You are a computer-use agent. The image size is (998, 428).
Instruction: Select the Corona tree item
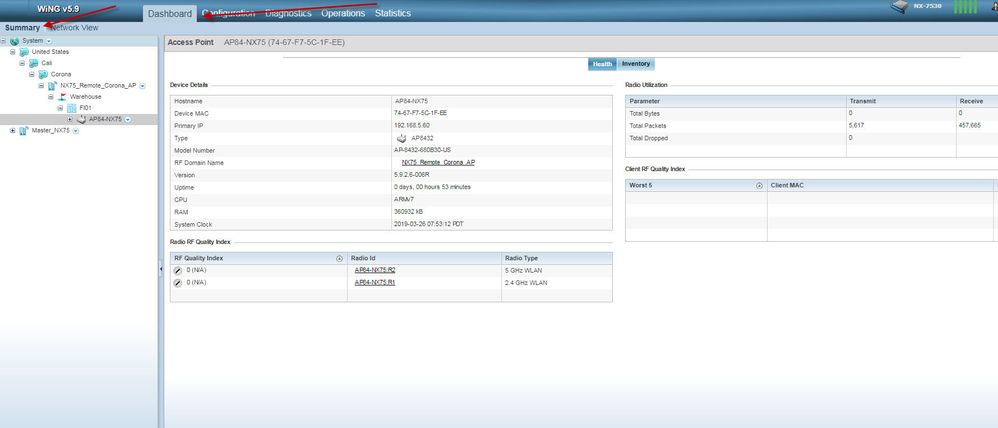point(60,74)
